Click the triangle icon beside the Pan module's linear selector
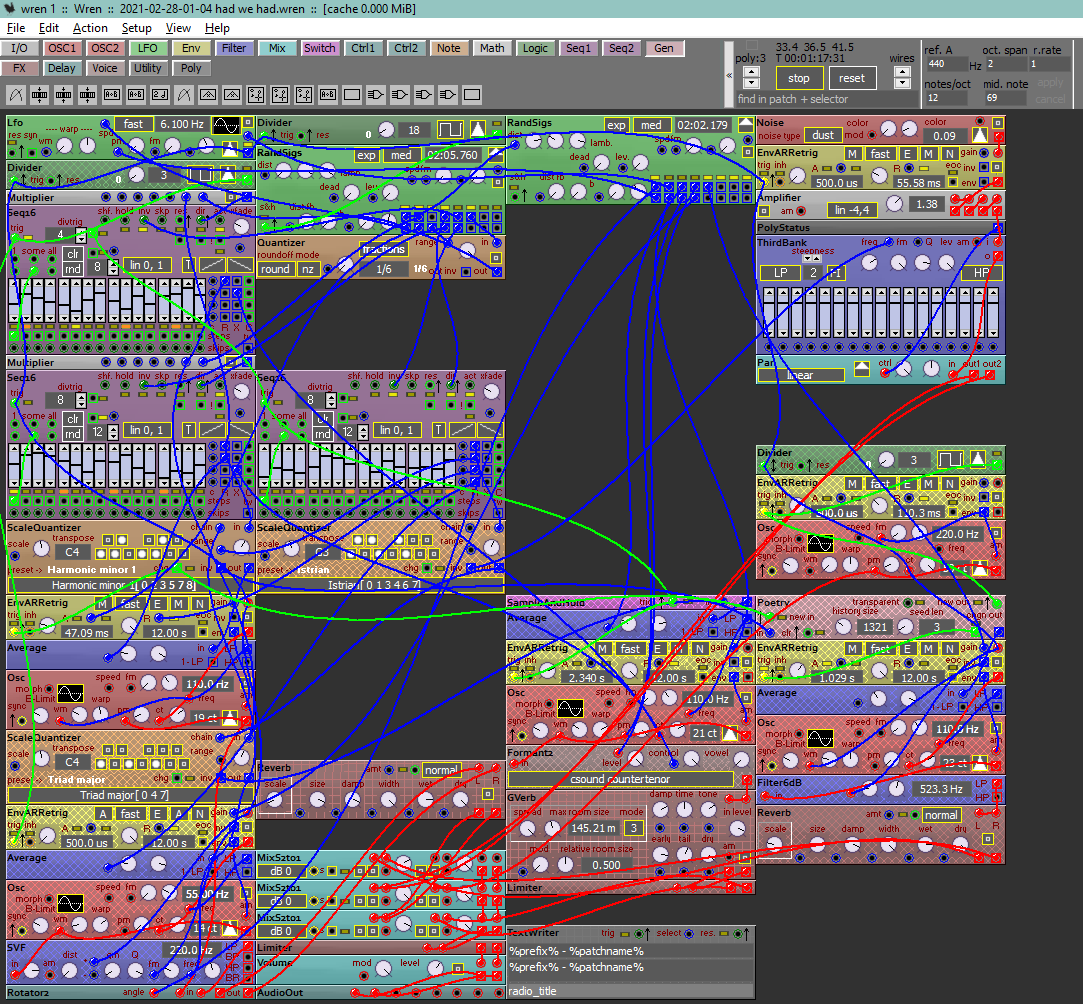 point(861,369)
